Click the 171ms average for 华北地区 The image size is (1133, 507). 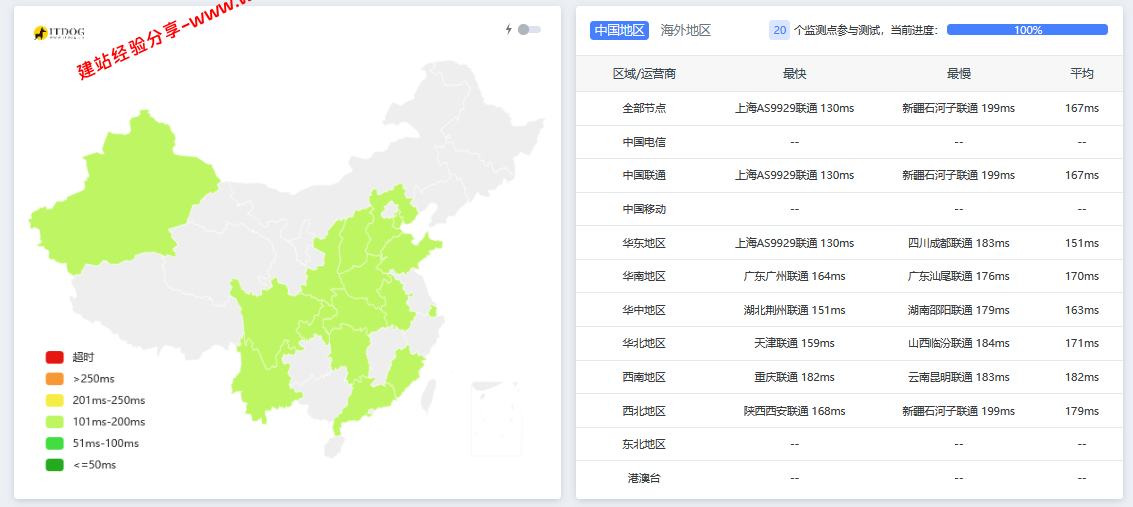click(1082, 343)
